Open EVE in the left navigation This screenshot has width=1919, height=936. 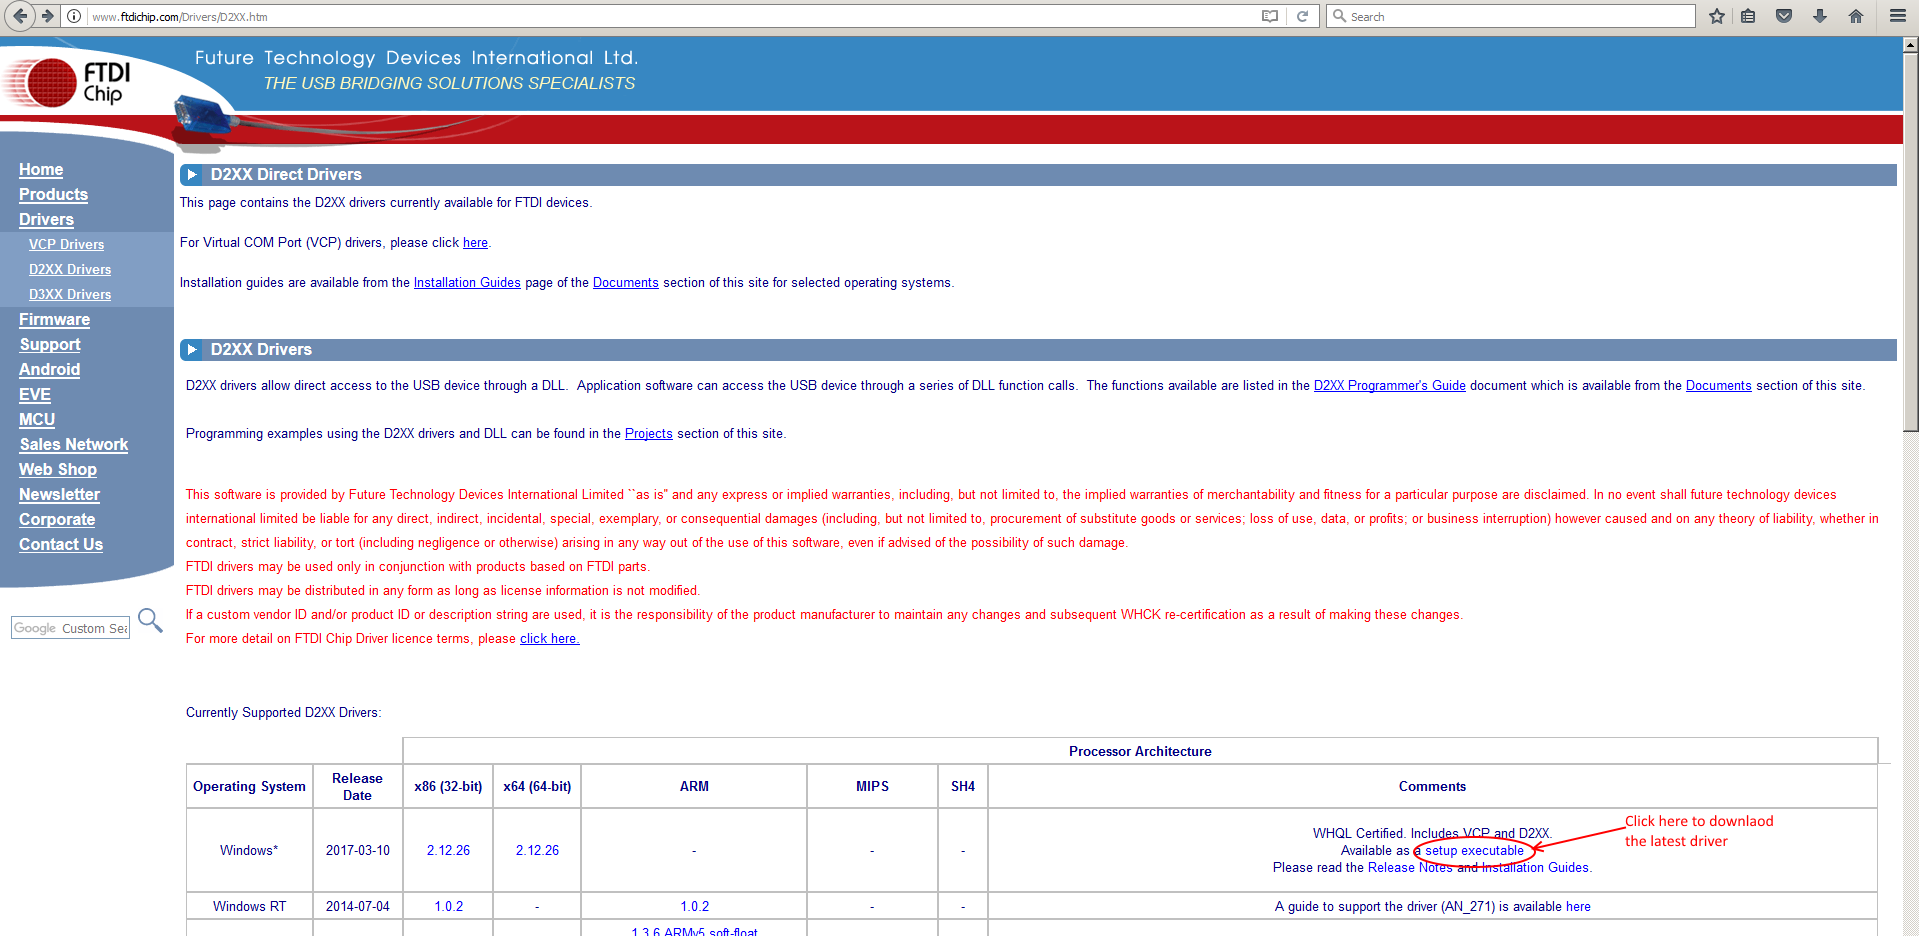35,395
